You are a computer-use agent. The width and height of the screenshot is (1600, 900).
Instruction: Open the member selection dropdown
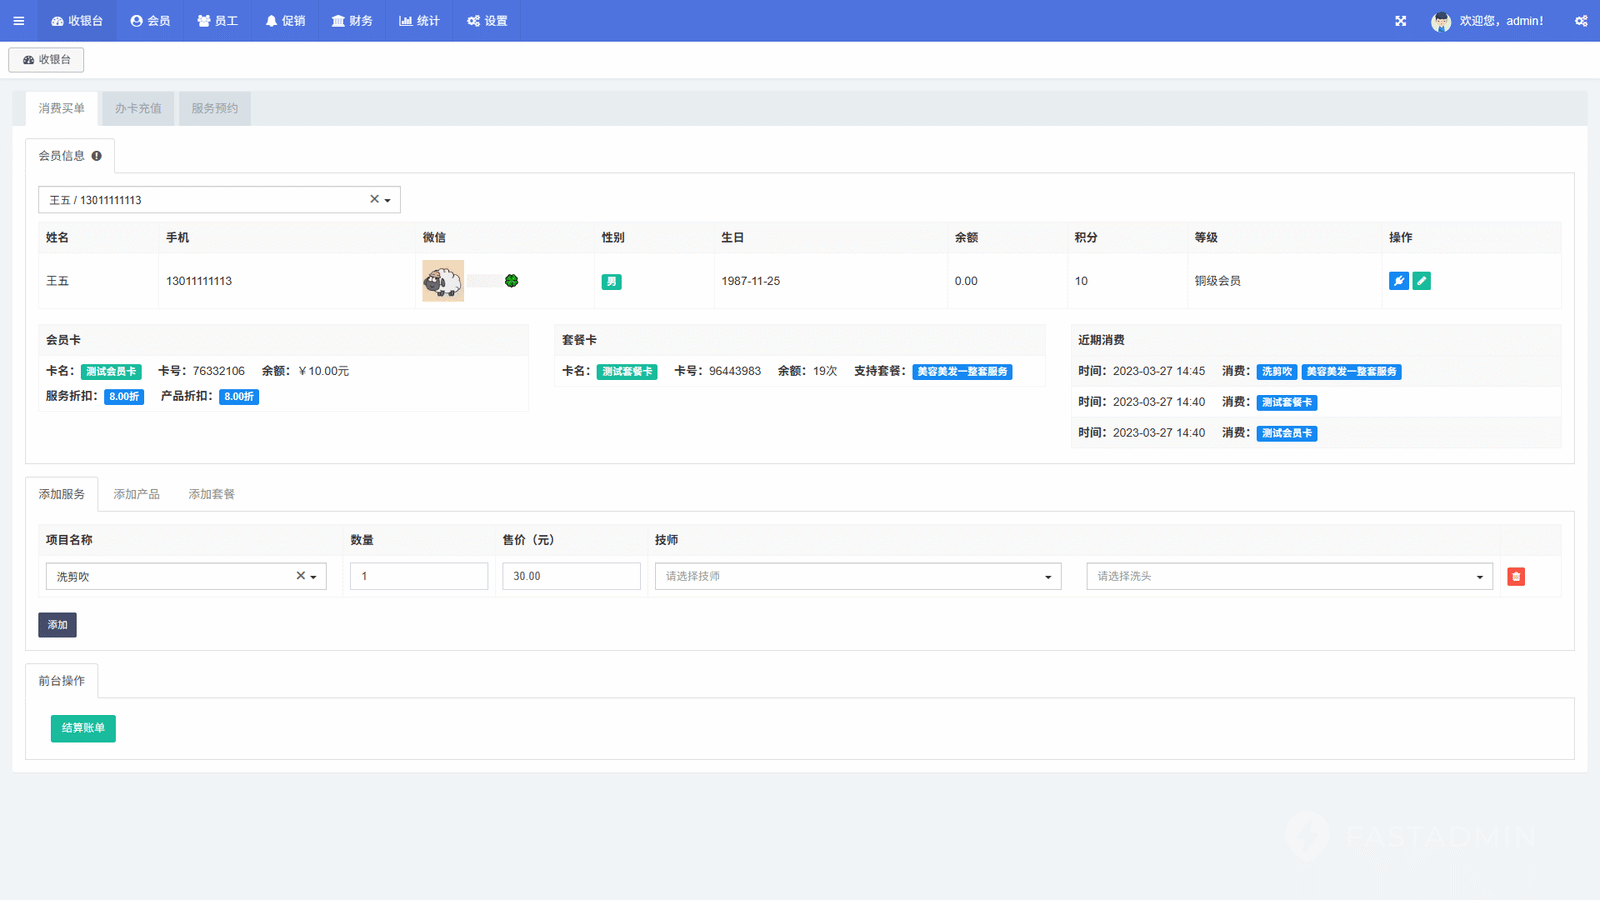(x=388, y=200)
